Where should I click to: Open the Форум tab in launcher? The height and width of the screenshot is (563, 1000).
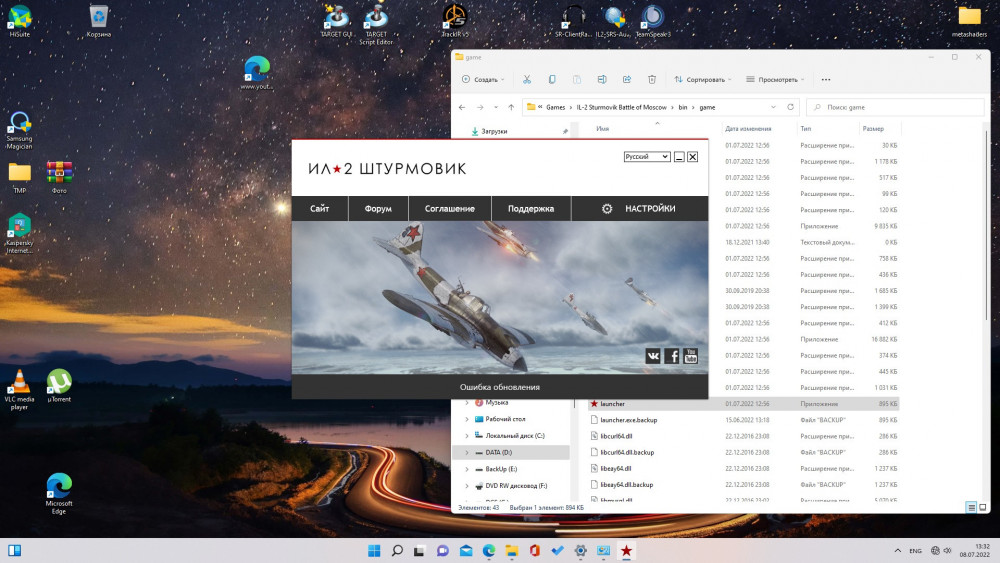pos(378,208)
